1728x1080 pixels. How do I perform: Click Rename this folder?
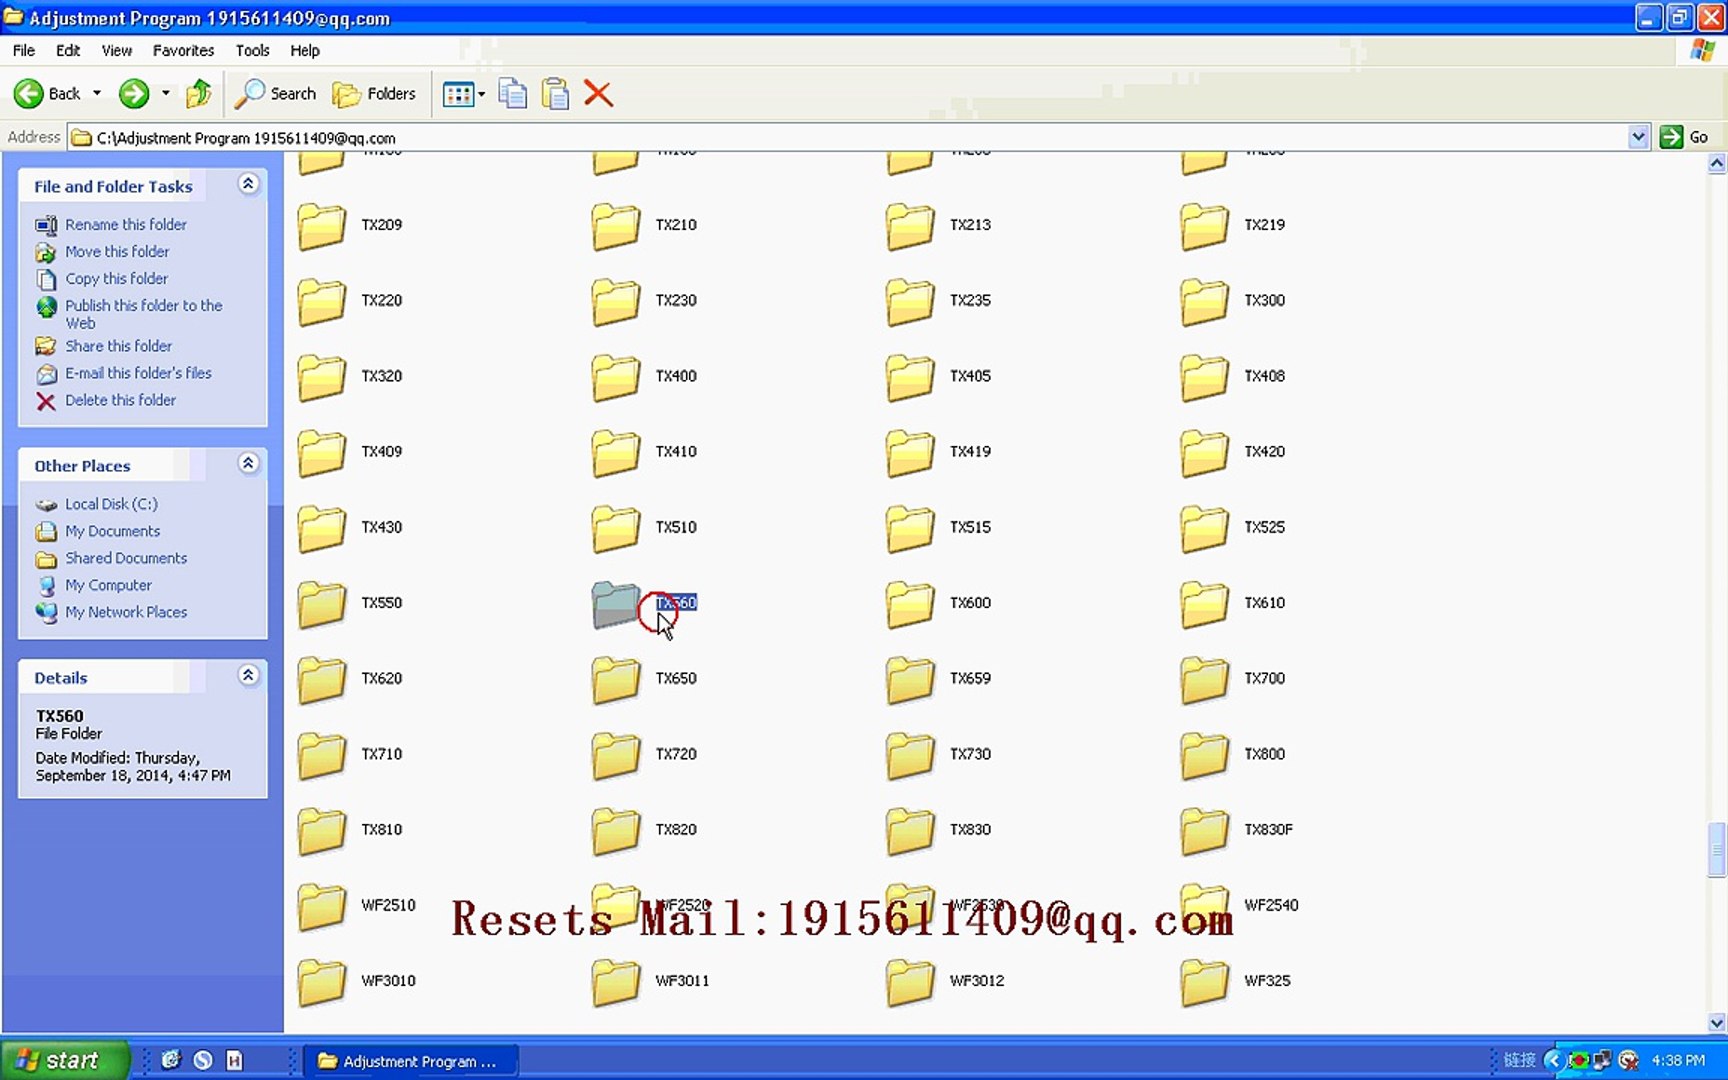(126, 225)
